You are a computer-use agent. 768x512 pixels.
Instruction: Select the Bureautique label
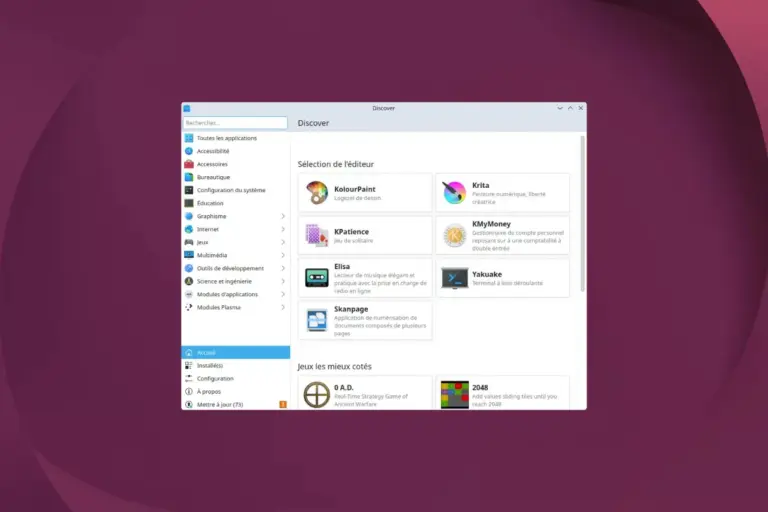click(x=213, y=177)
